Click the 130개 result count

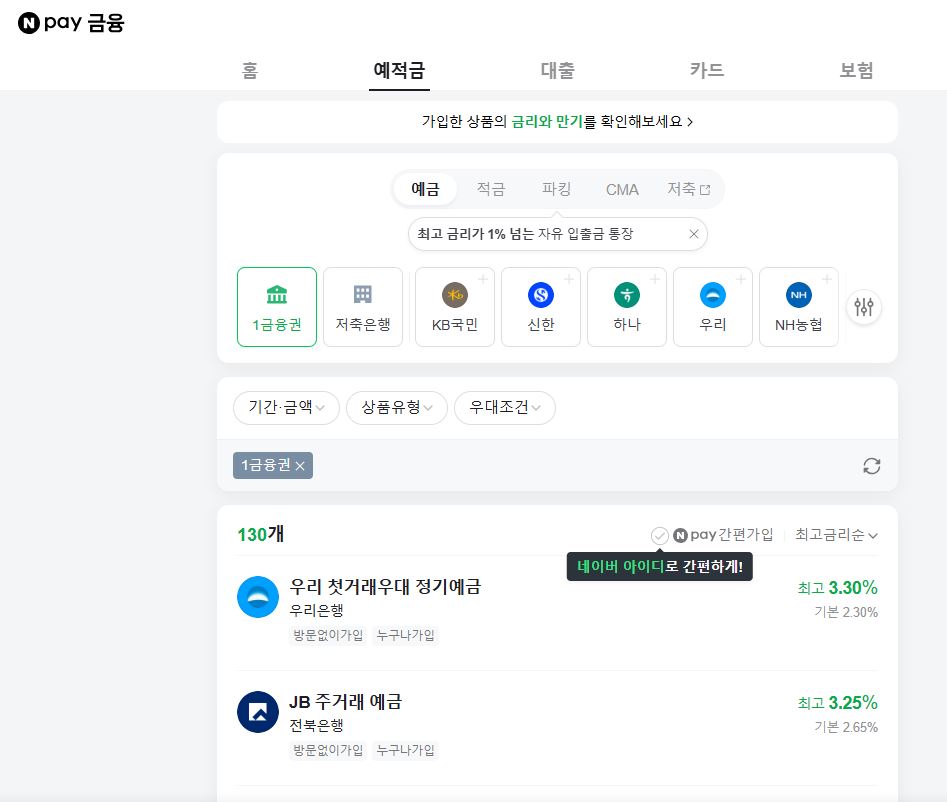260,534
